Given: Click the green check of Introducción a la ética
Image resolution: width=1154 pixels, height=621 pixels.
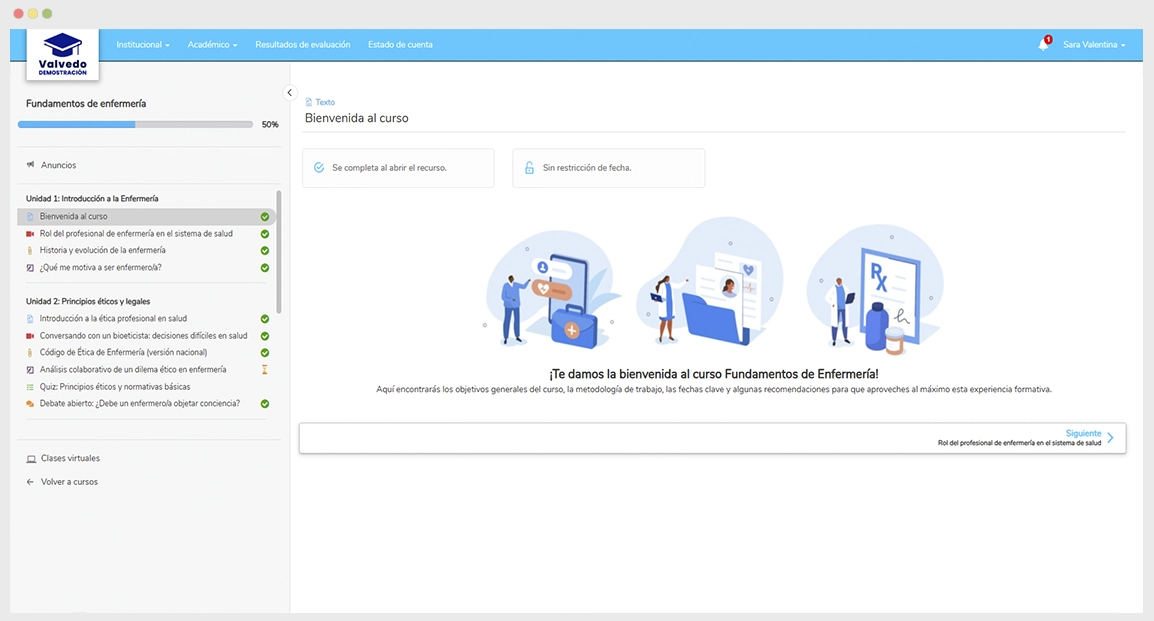Looking at the screenshot, I should point(265,319).
